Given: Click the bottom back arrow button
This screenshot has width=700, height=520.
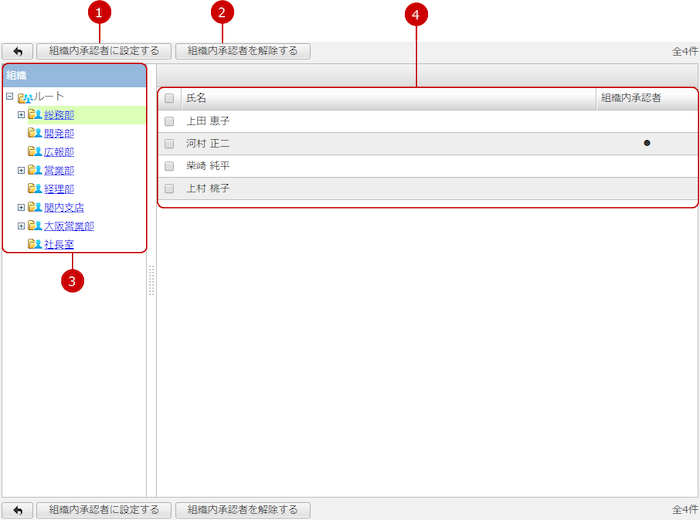Looking at the screenshot, I should (x=17, y=509).
